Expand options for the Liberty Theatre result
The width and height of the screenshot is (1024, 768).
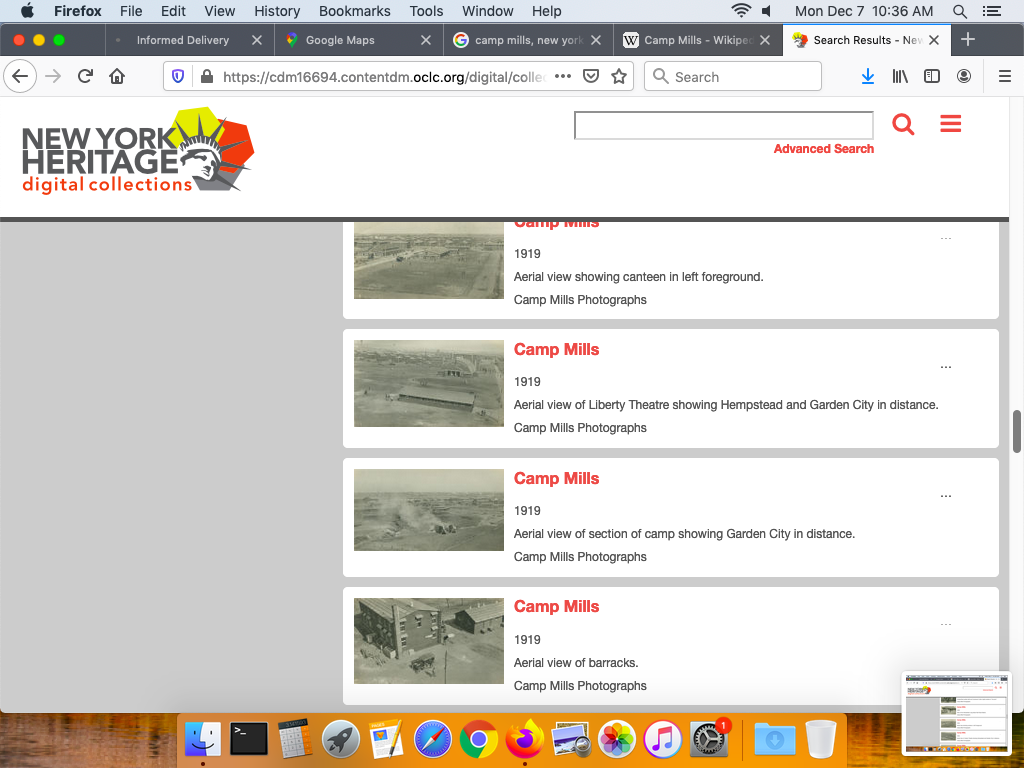point(946,367)
